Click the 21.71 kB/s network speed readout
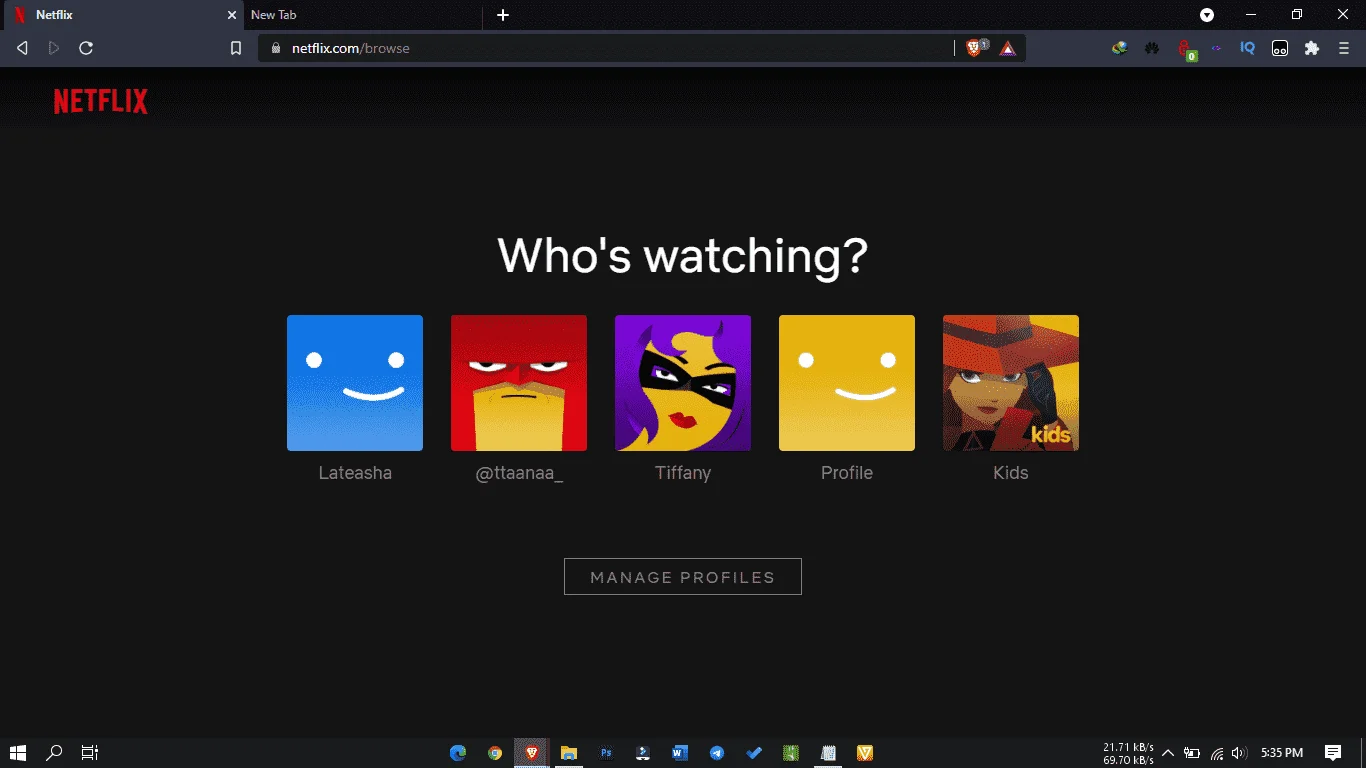This screenshot has height=768, width=1366. click(1128, 747)
